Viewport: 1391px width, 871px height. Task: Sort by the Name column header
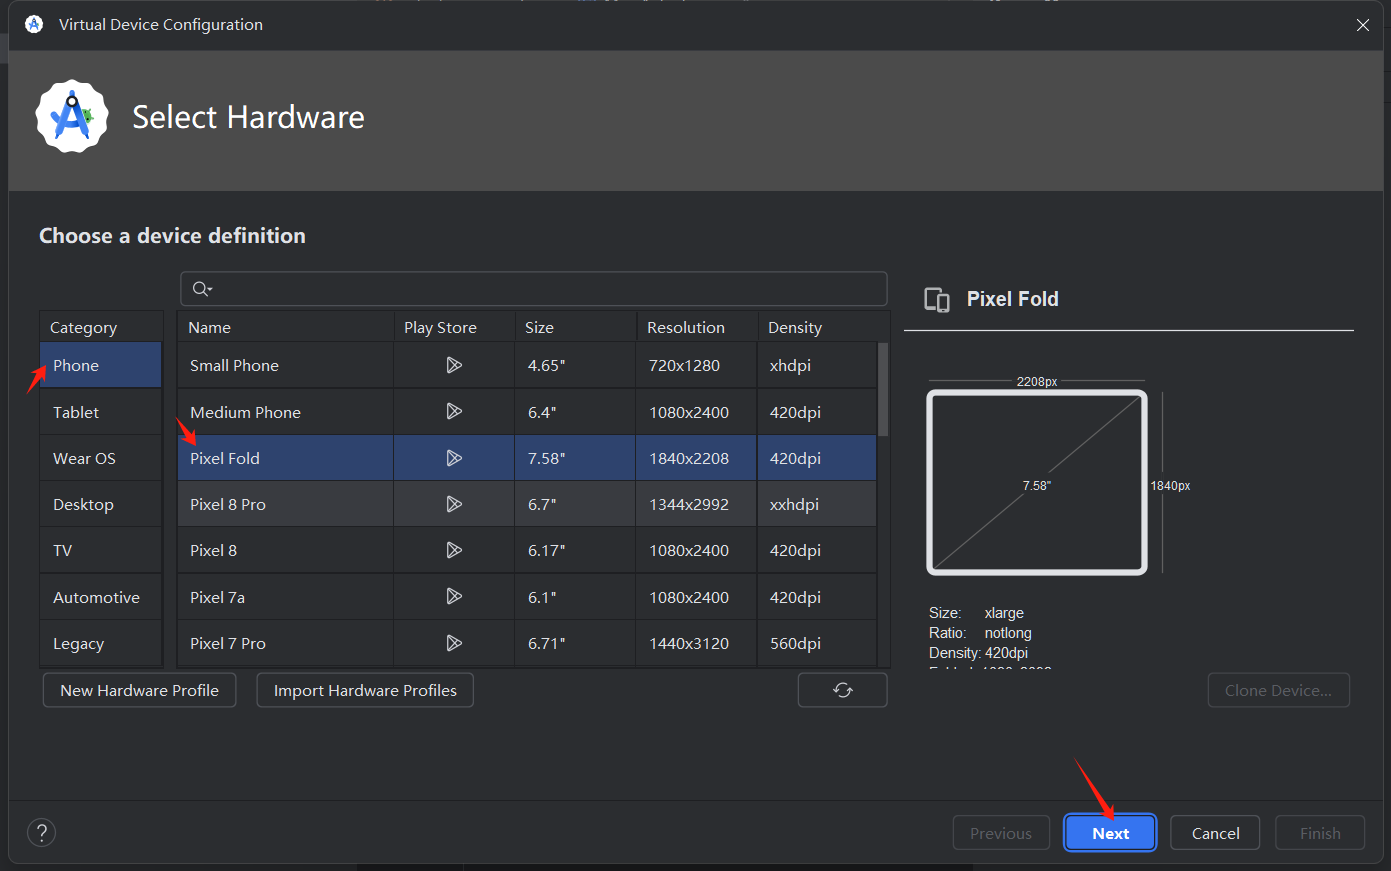coord(286,327)
